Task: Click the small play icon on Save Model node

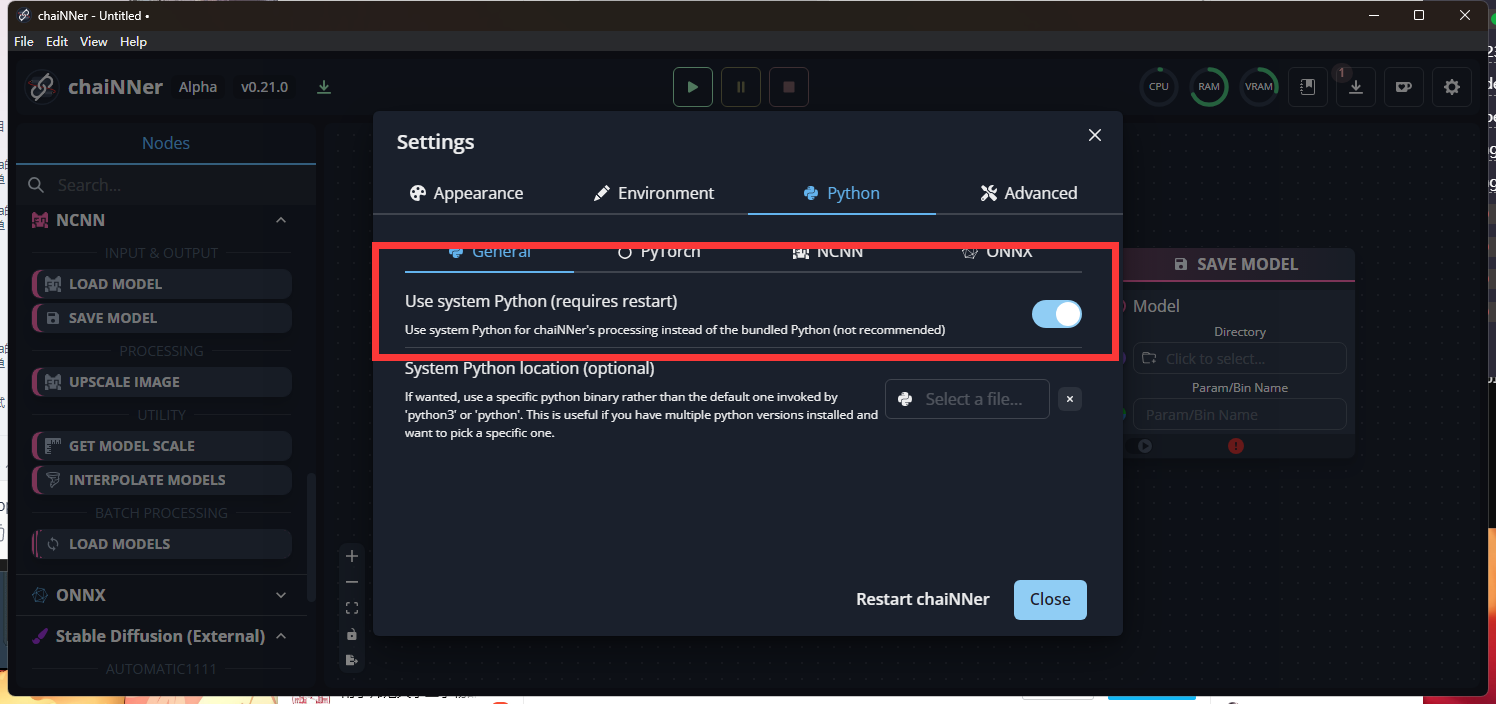Action: (x=1145, y=446)
